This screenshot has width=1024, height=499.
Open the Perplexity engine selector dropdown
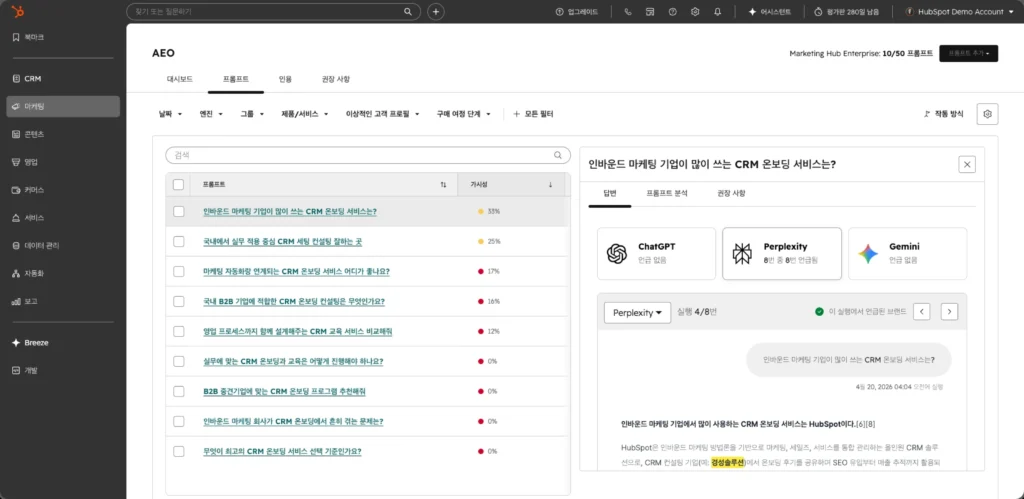click(637, 312)
